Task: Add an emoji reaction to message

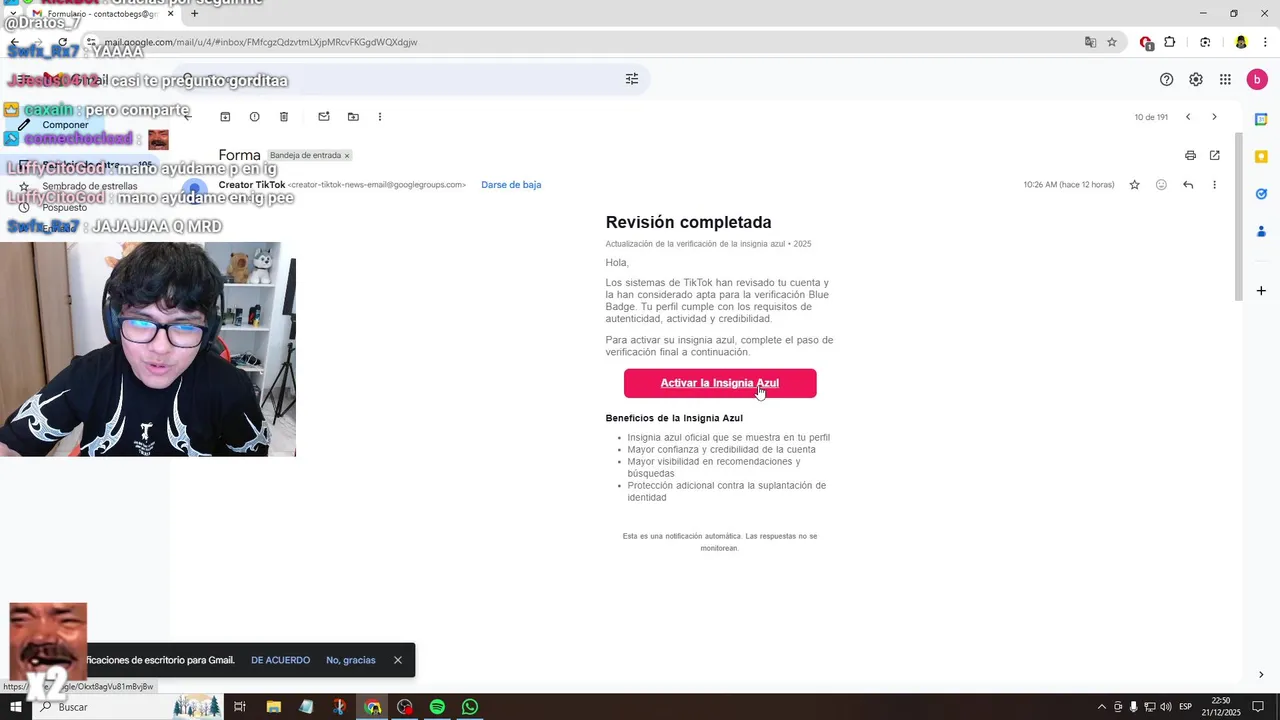Action: (1161, 185)
